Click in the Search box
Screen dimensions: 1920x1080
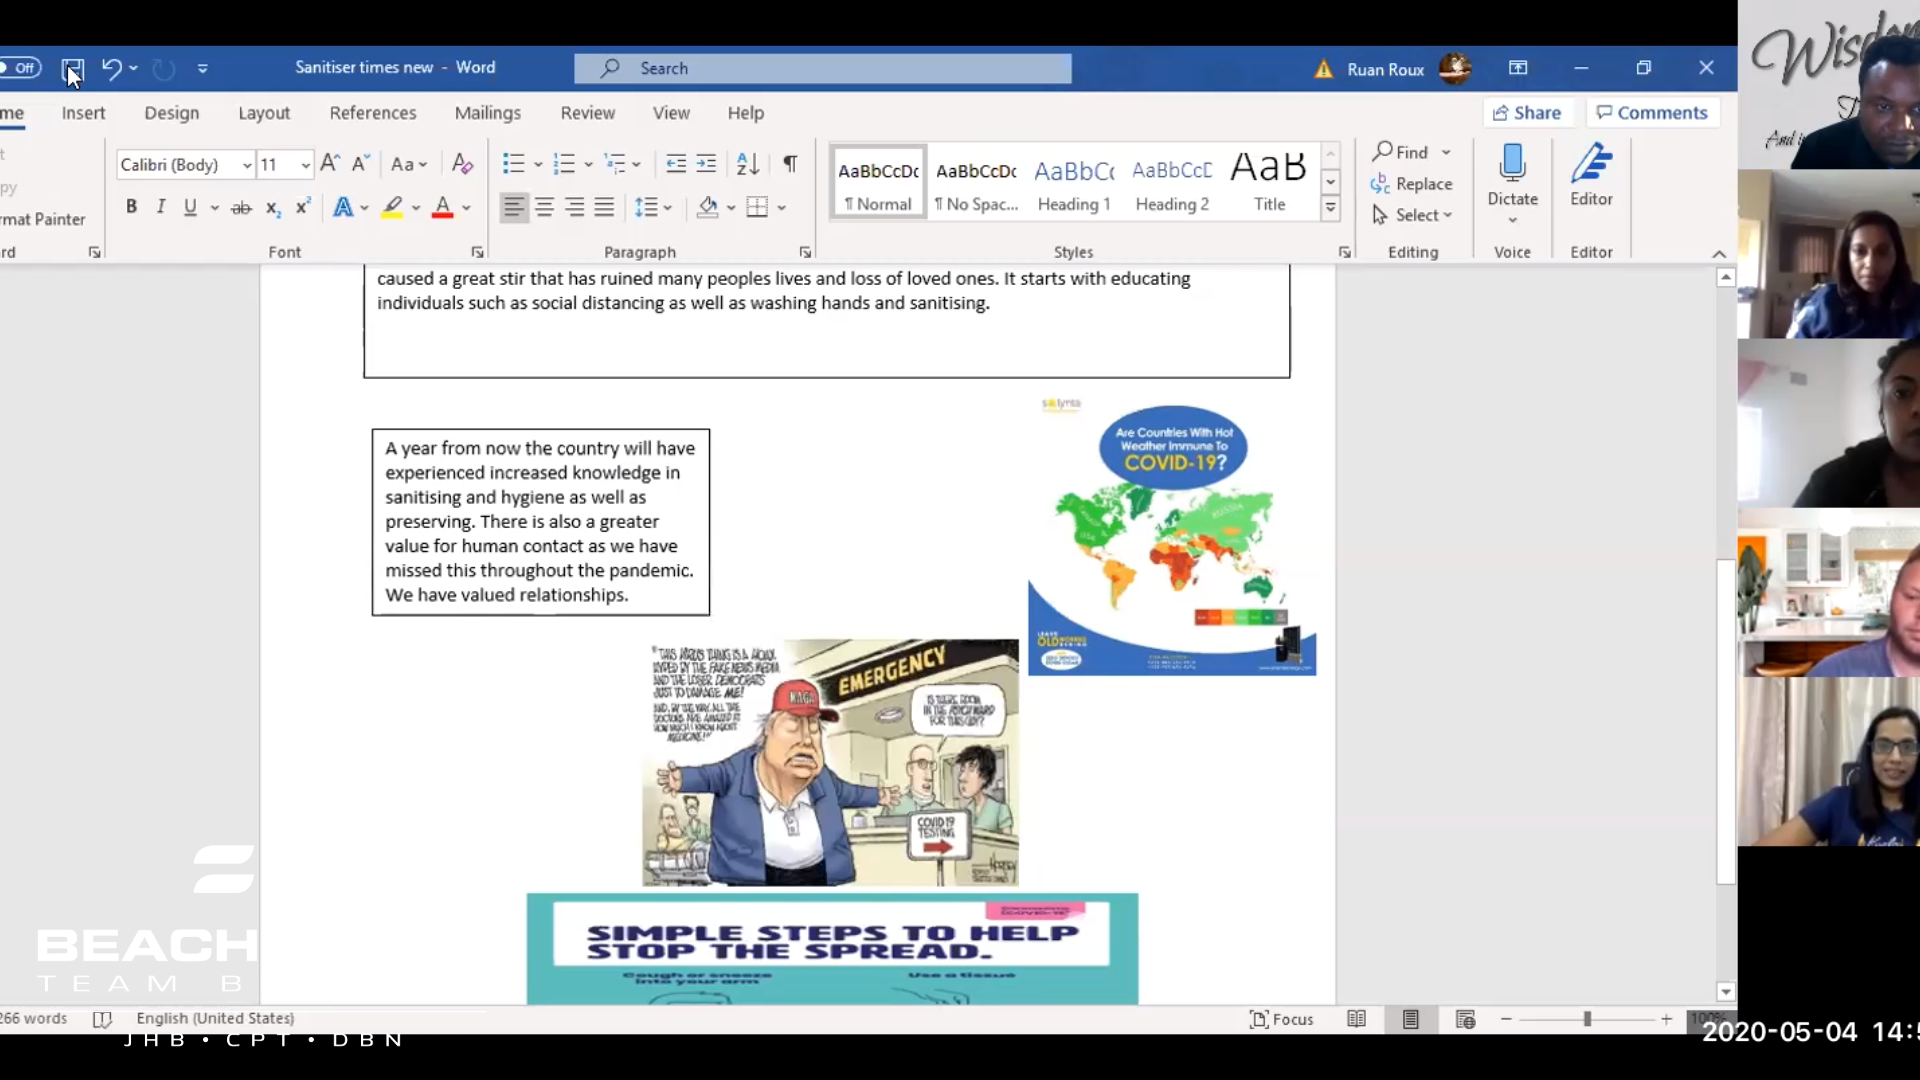pyautogui.click(x=822, y=68)
